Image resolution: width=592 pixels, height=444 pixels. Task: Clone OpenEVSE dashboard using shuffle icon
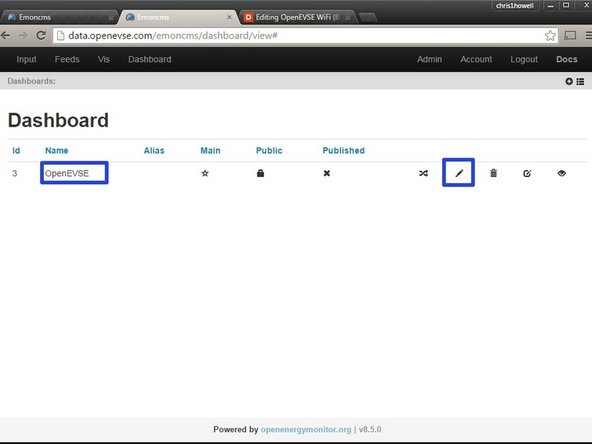(x=423, y=173)
